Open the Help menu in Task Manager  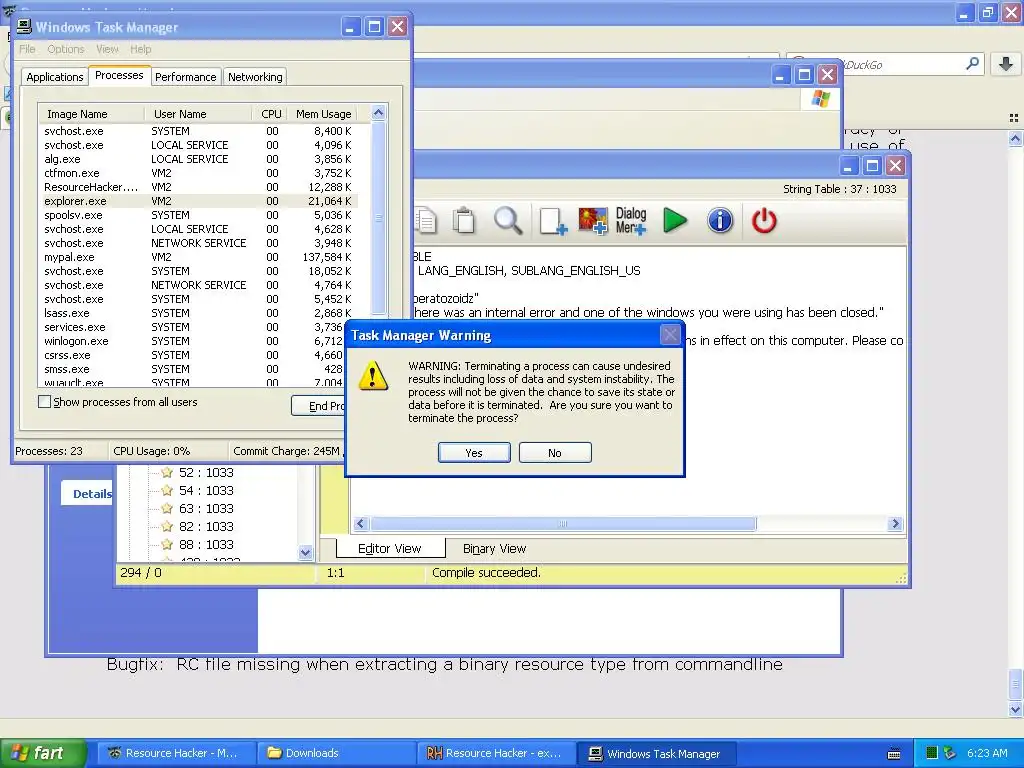pyautogui.click(x=140, y=49)
